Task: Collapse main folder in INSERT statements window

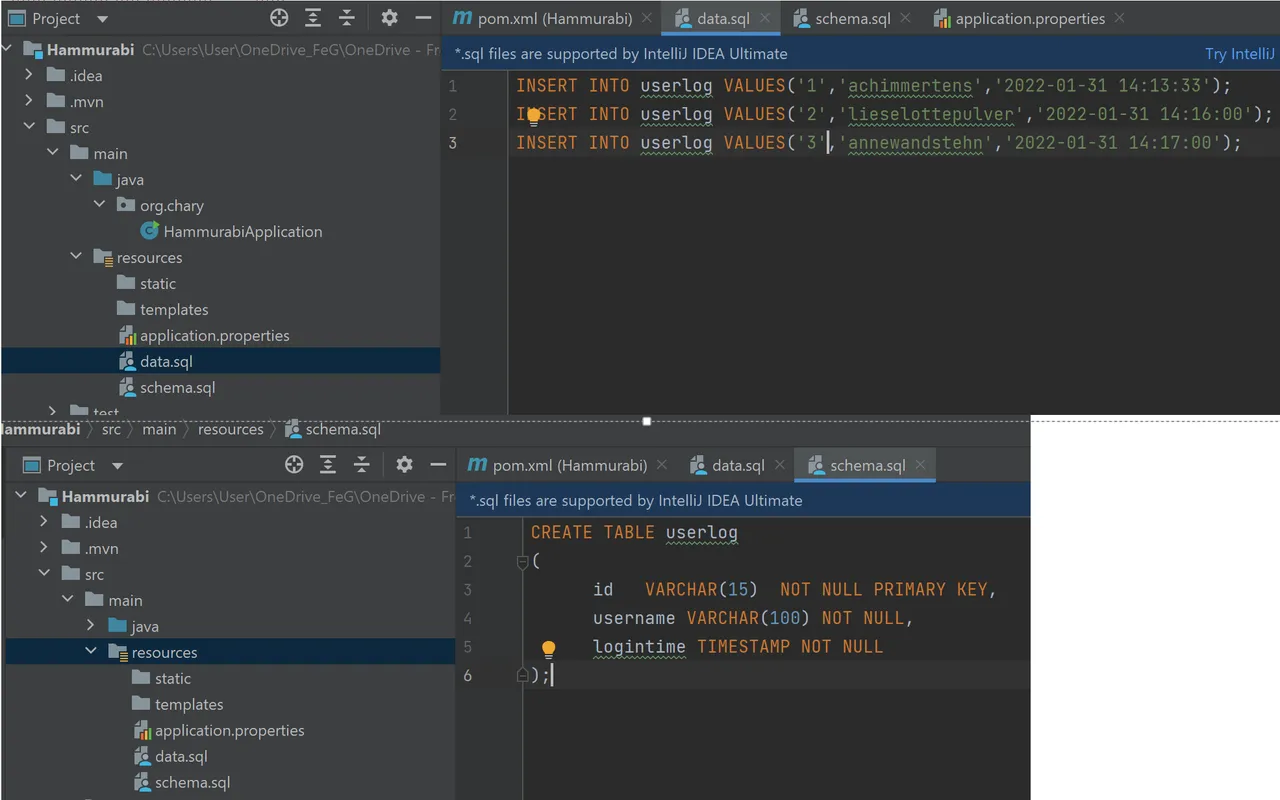Action: (x=53, y=153)
